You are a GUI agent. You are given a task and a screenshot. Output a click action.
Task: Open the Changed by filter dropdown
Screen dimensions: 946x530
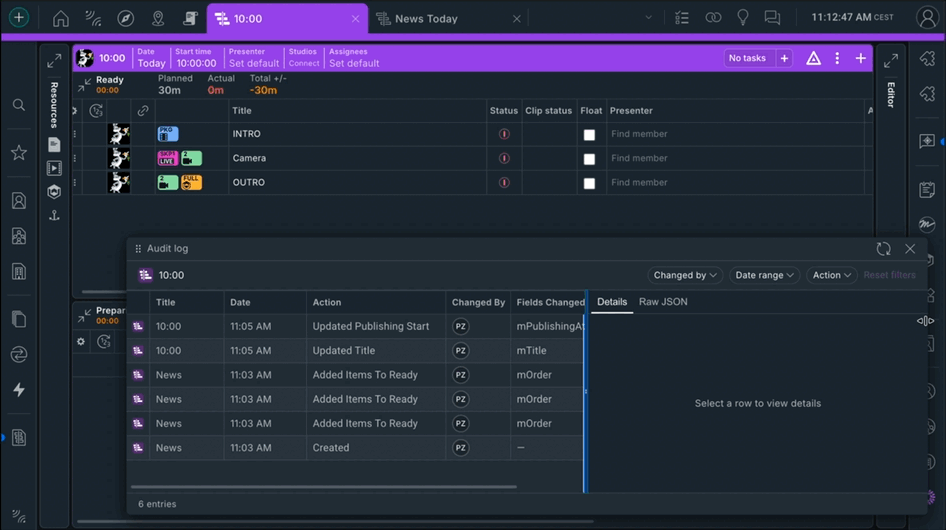point(685,275)
